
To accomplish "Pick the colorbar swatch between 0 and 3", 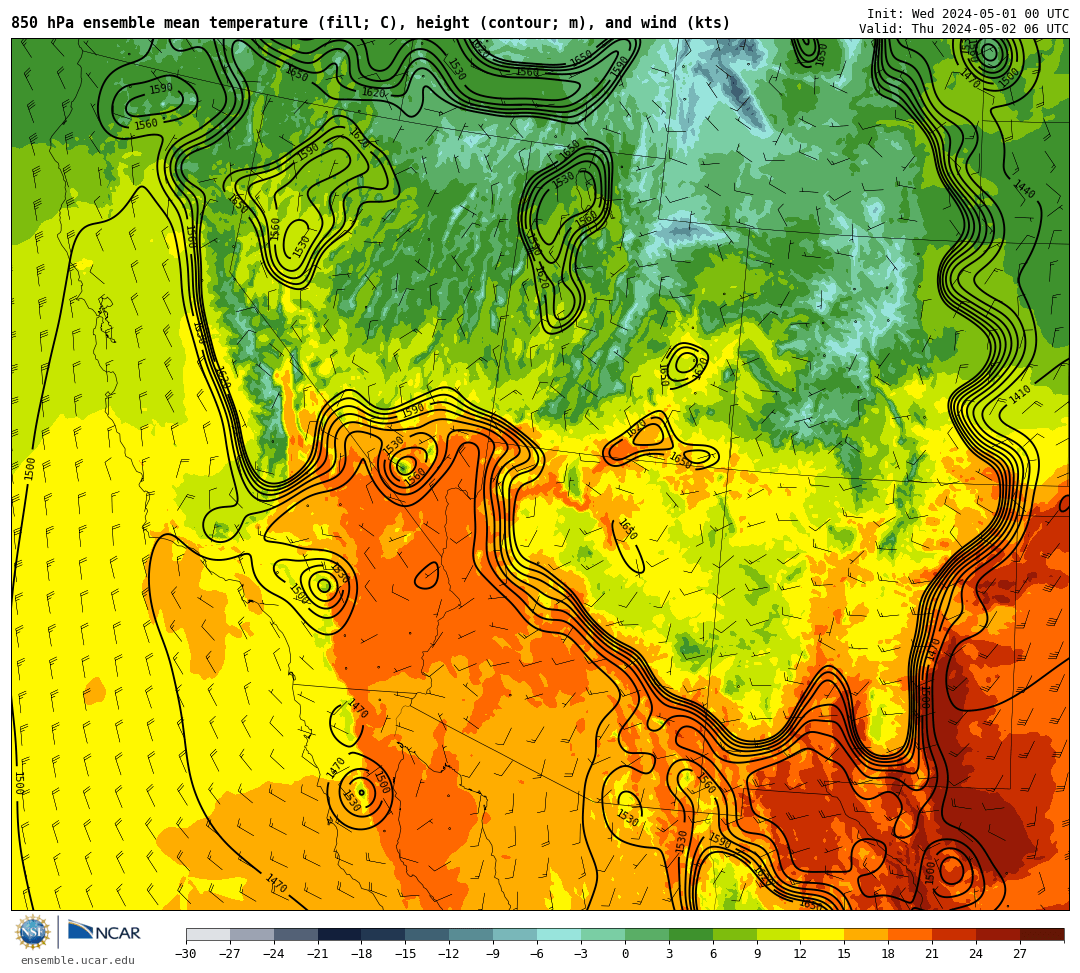I will tap(647, 934).
